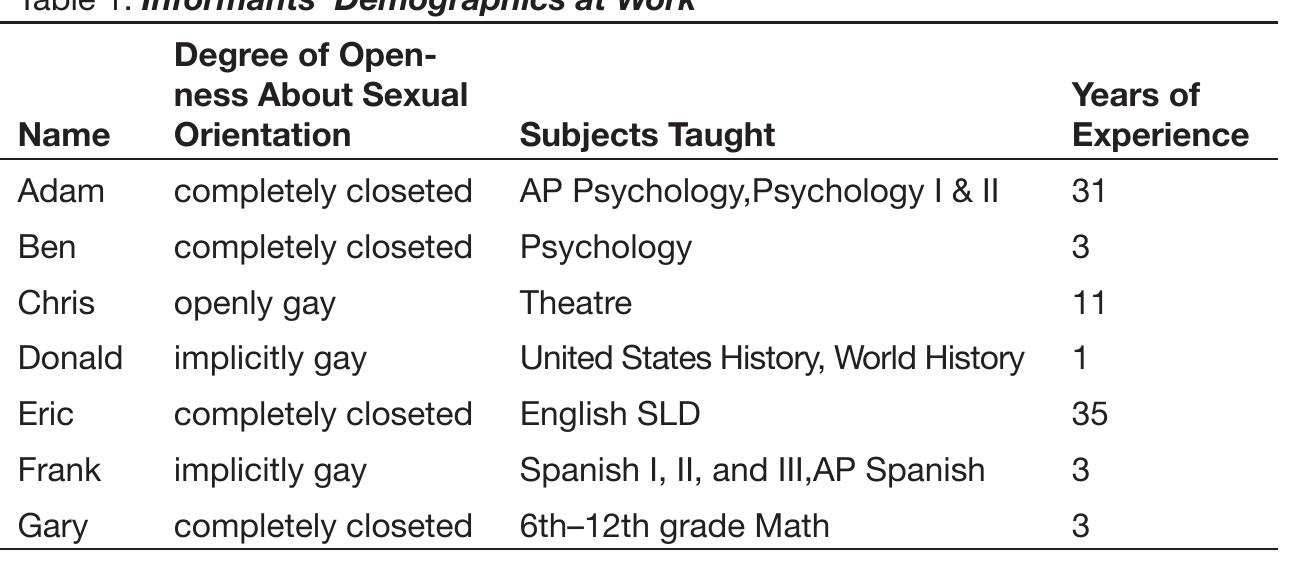Image resolution: width=1297 pixels, height=564 pixels.
Task: Select the "Years of Experience" column header
Action: click(x=1159, y=115)
